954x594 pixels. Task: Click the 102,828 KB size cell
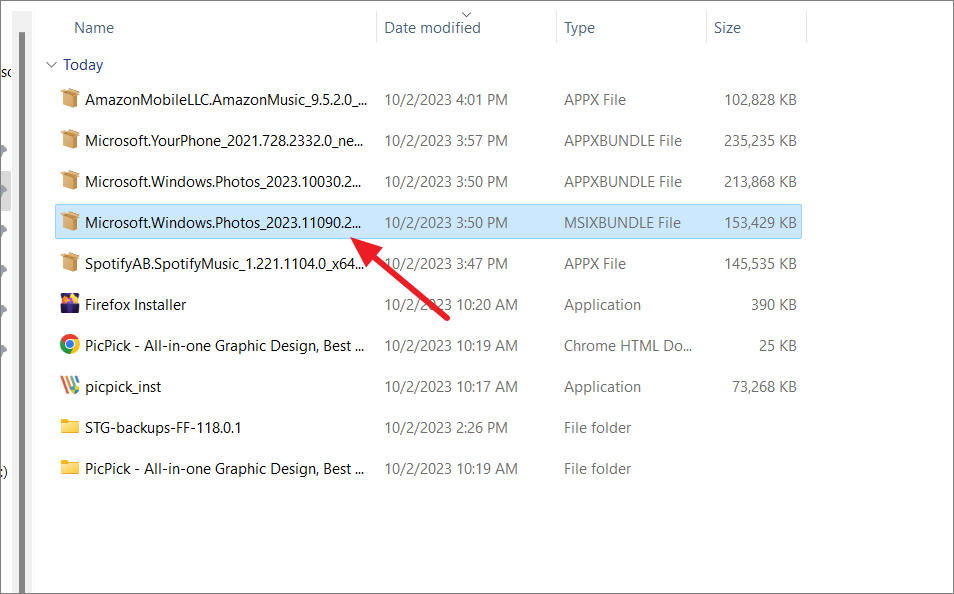point(761,100)
